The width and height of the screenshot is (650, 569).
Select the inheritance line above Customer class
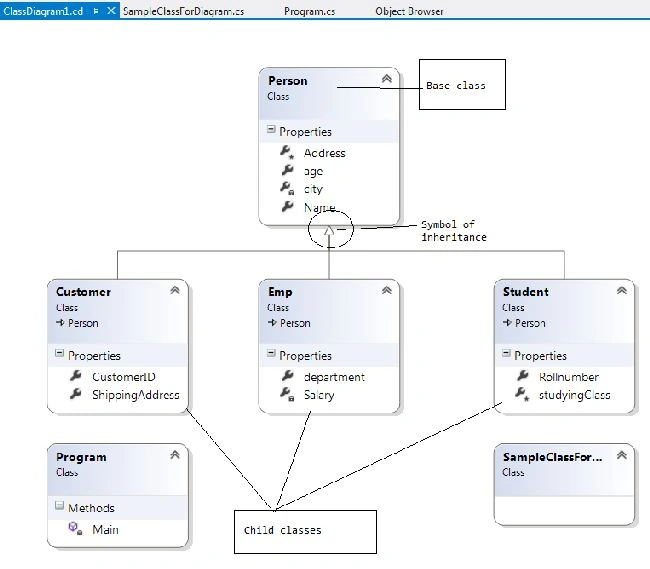pyautogui.click(x=118, y=265)
